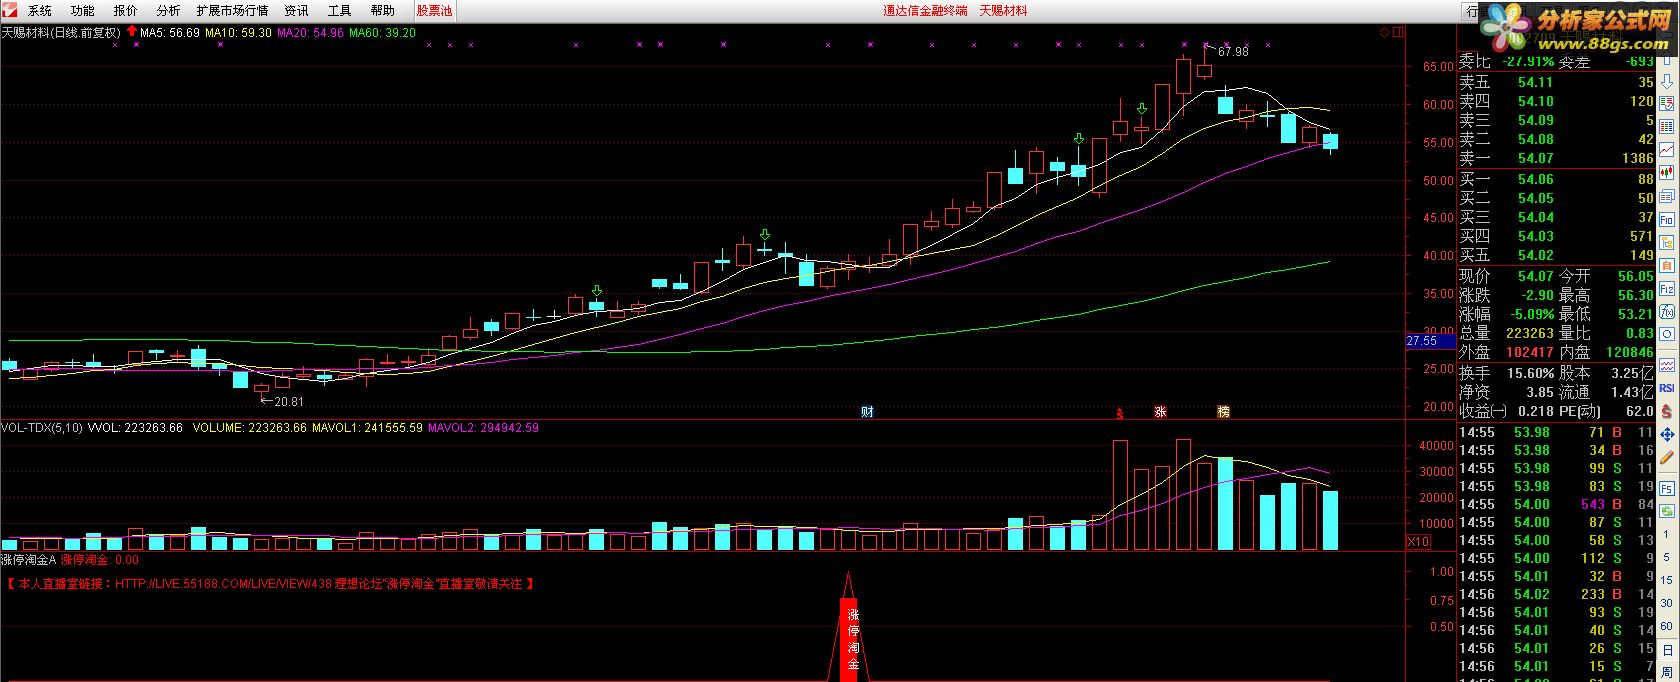Click the MA5: 56.69 label
Viewport: 1680px width, 682px height.
click(x=170, y=32)
